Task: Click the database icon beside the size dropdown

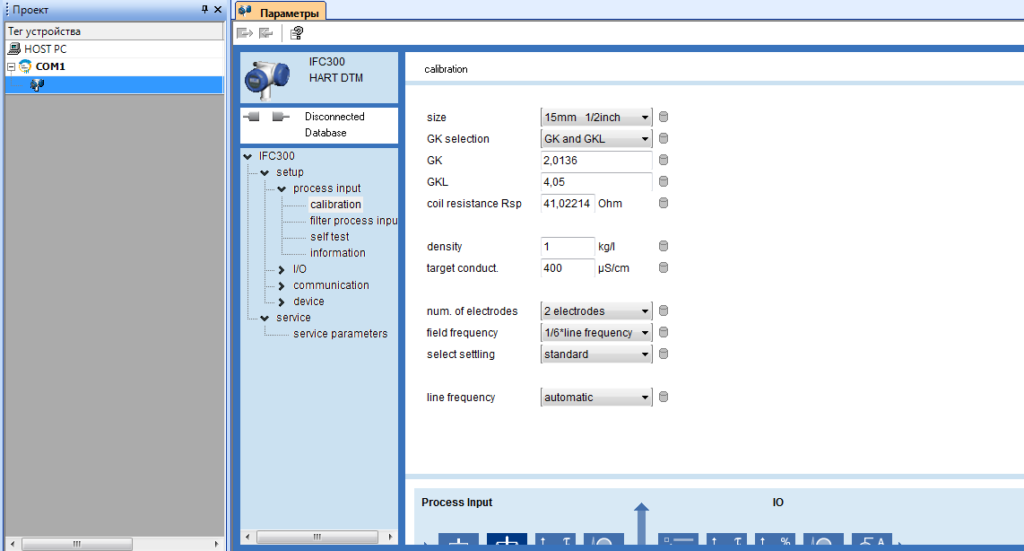Action: click(x=663, y=117)
